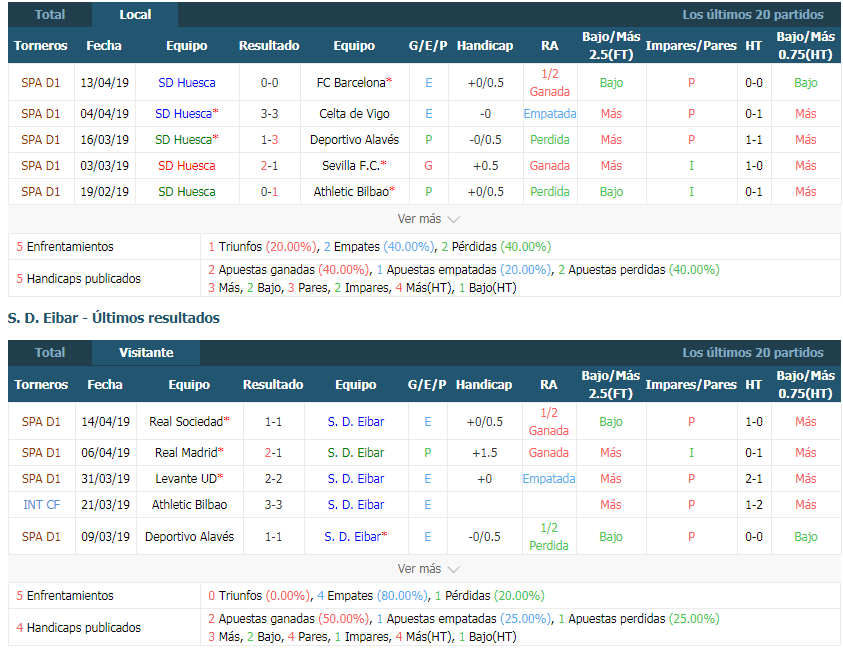
Task: Open 'Los últimos 20 partidos' in Eibar table header
Action: click(753, 353)
